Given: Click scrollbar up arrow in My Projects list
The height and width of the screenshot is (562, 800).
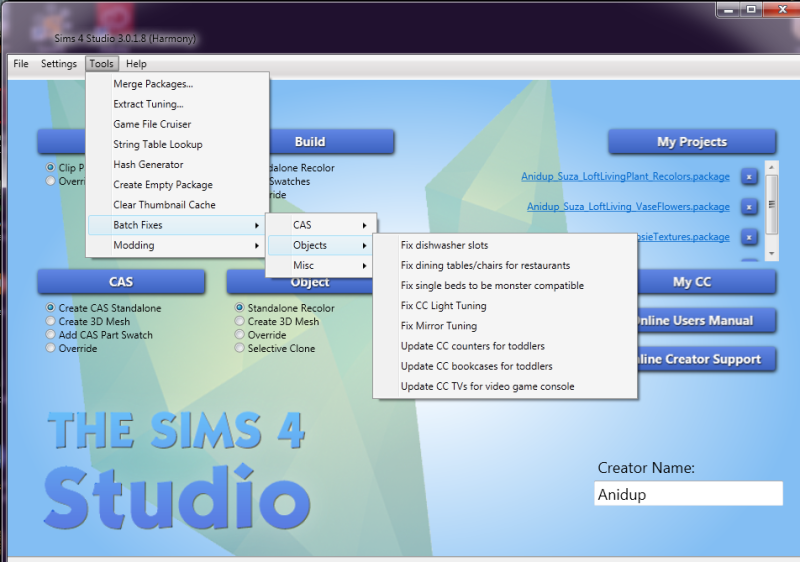Looking at the screenshot, I should 771,167.
